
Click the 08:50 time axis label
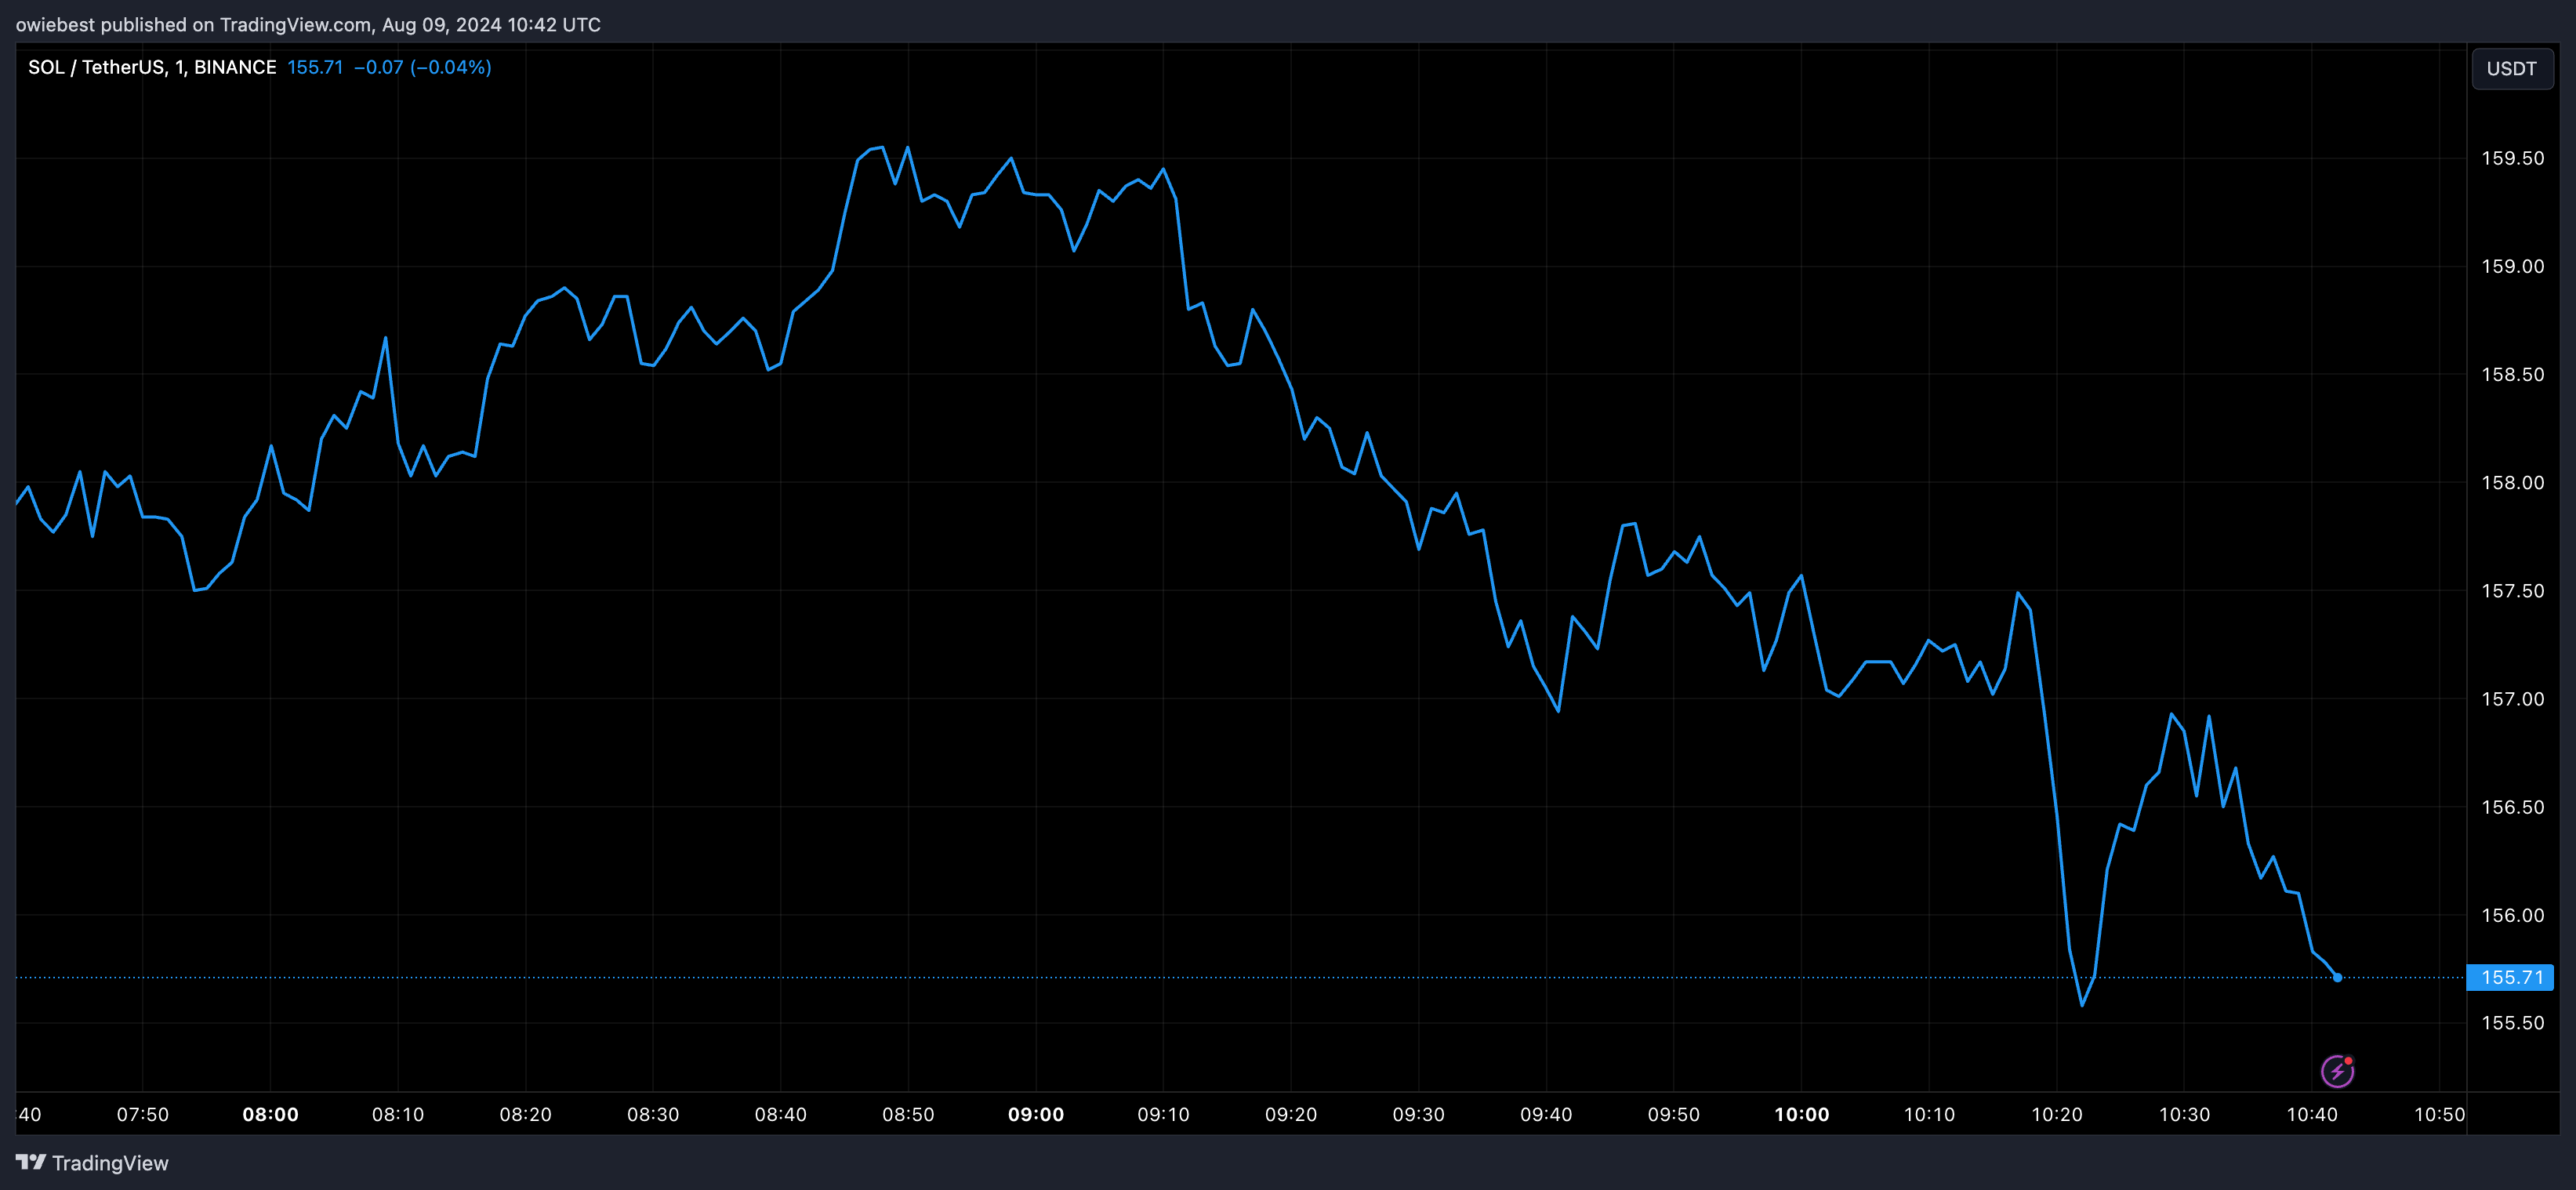[908, 1114]
